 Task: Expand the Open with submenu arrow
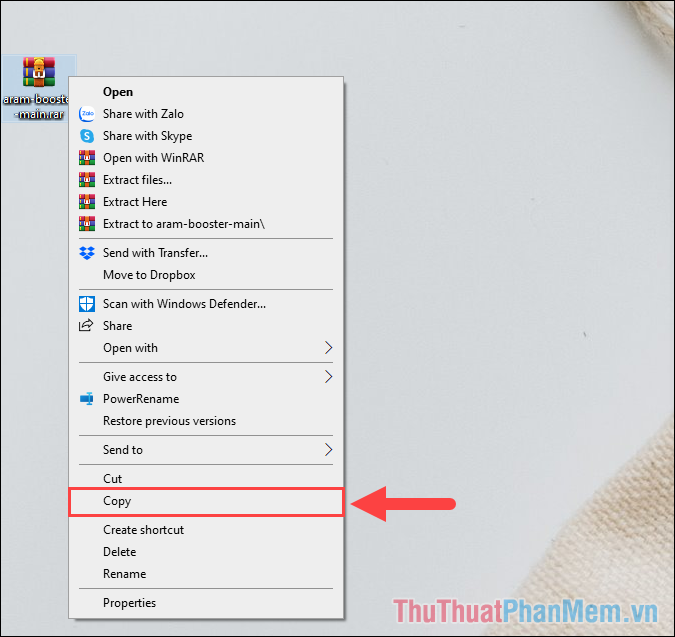(328, 348)
